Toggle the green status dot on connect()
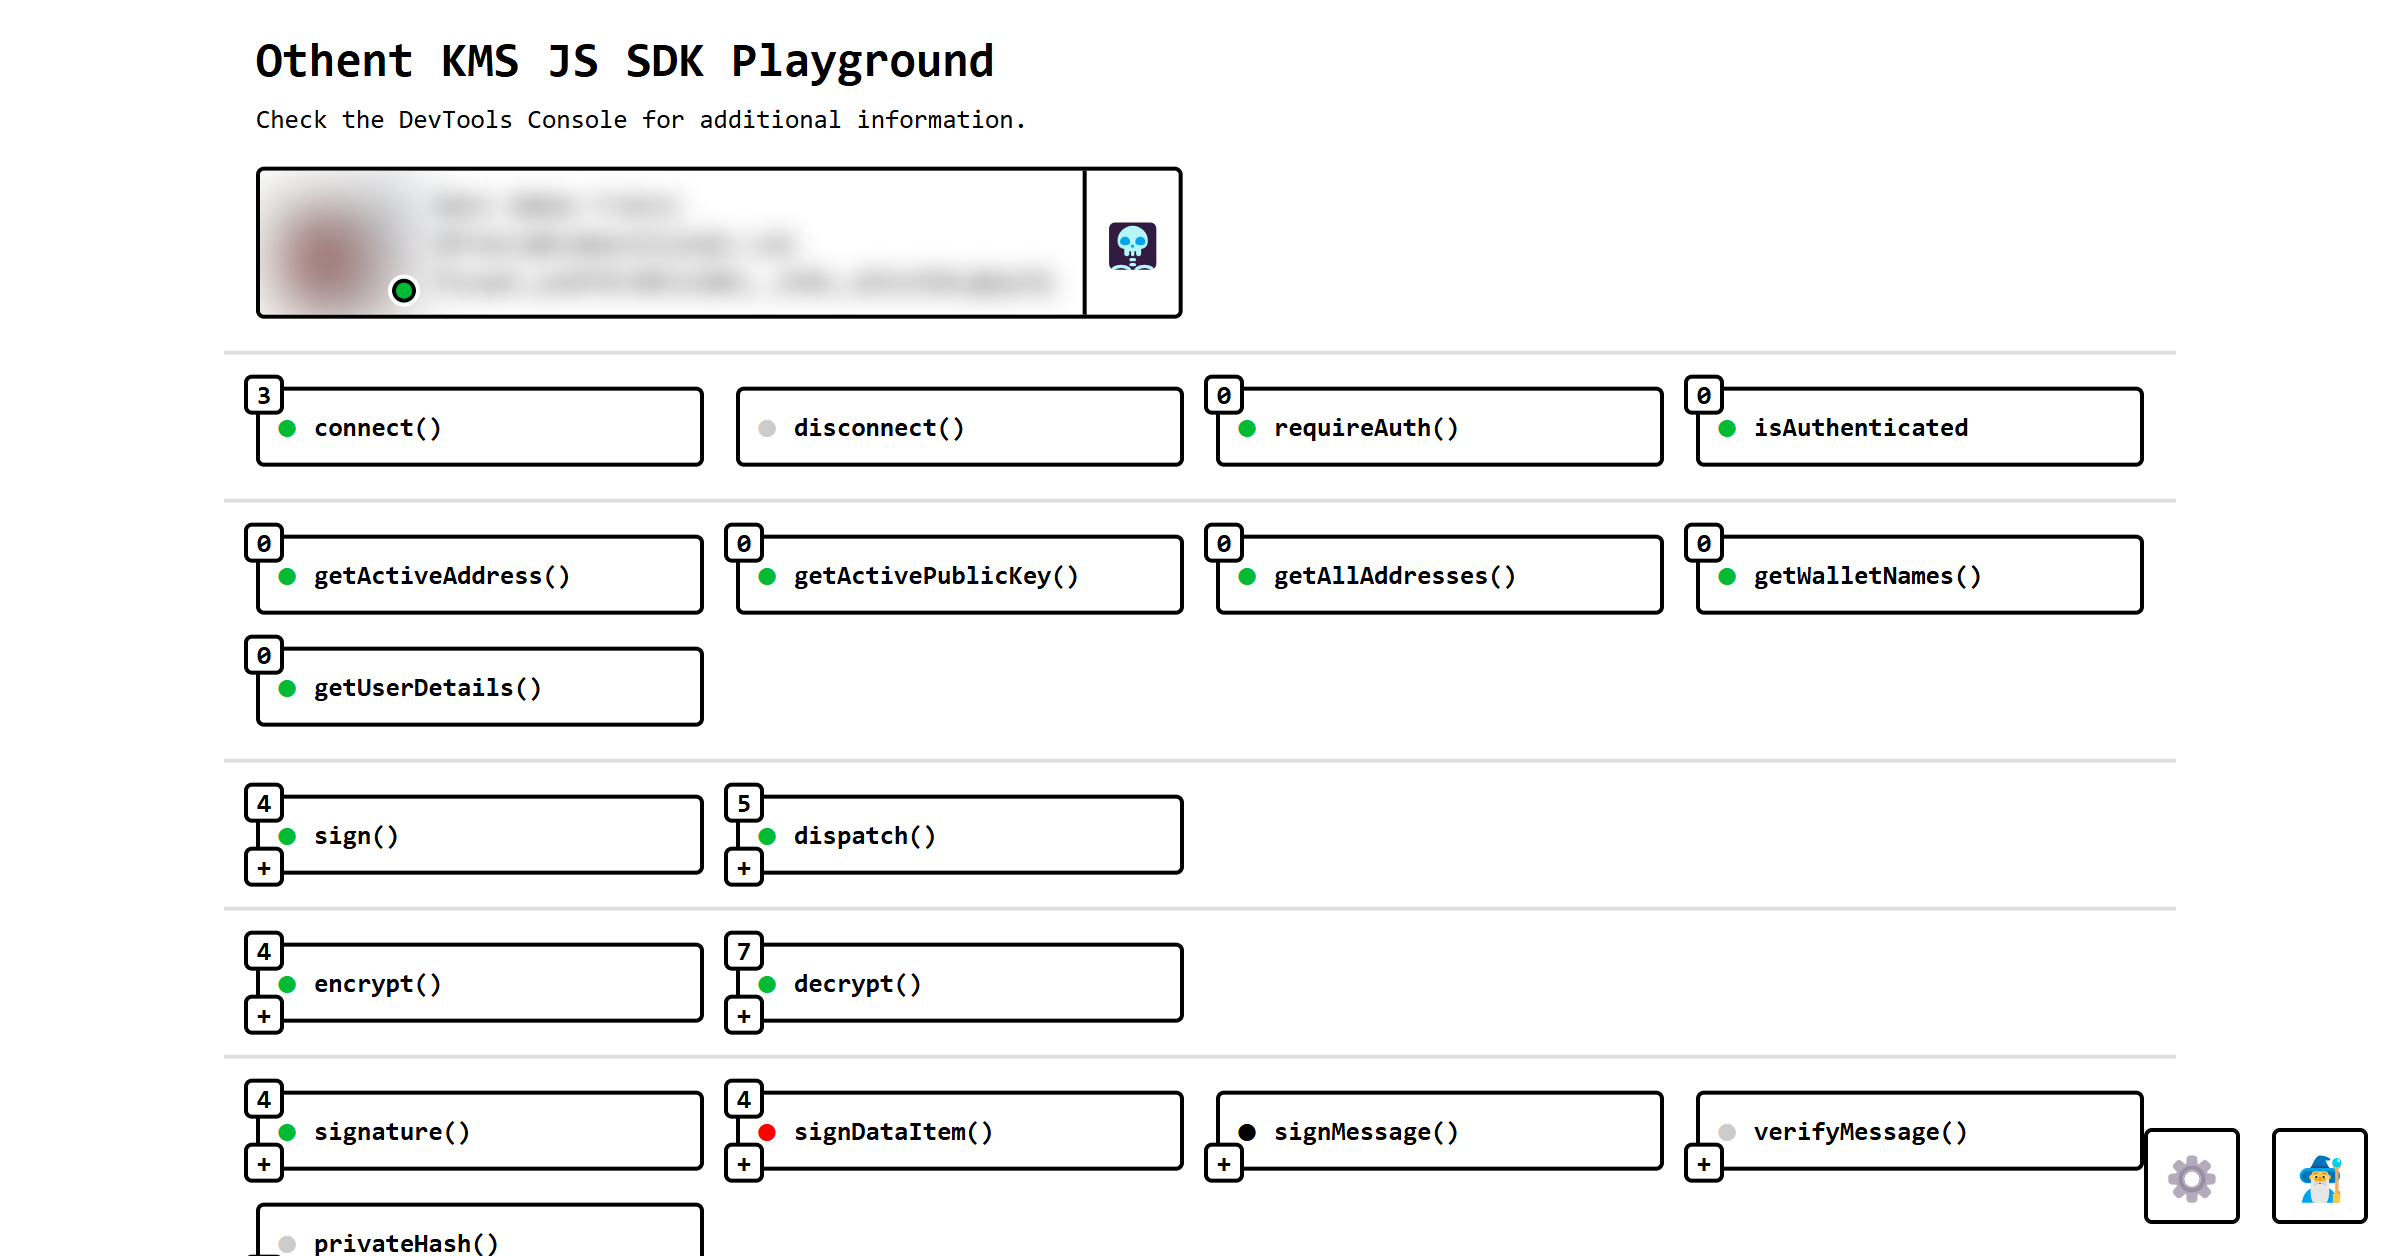Screen dimensions: 2400x1256 [x=287, y=428]
